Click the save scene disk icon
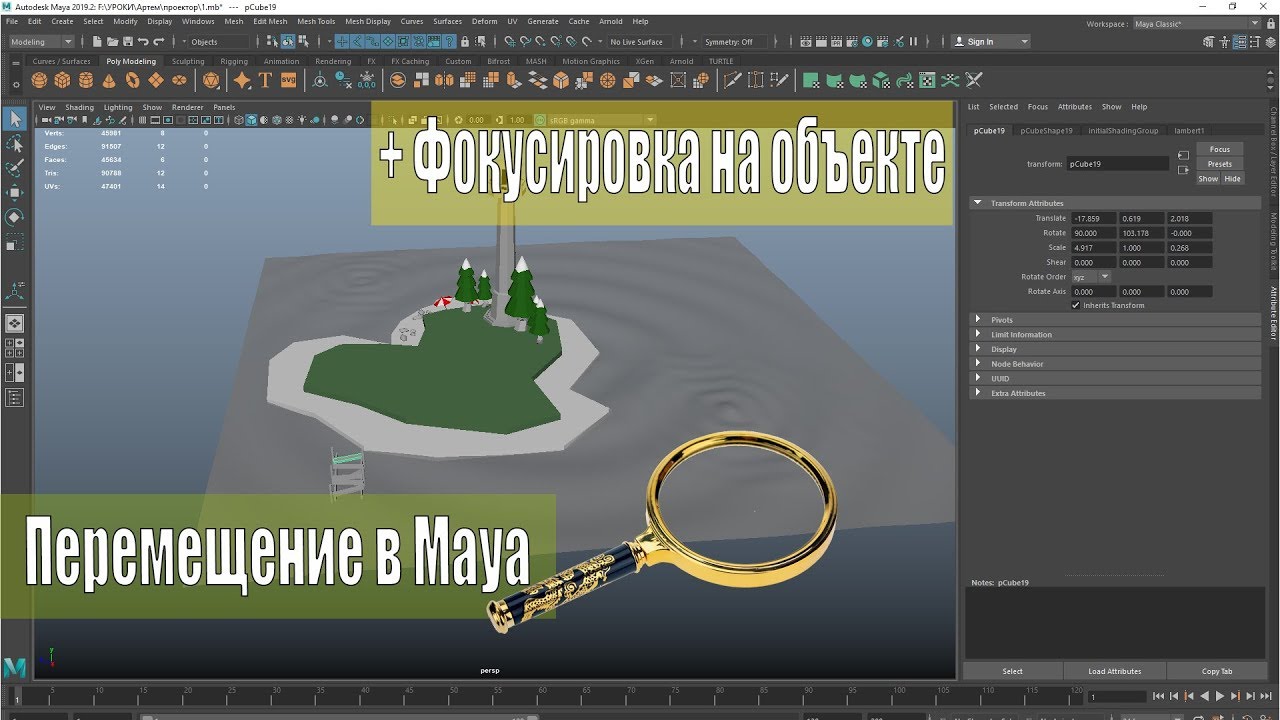 127,42
